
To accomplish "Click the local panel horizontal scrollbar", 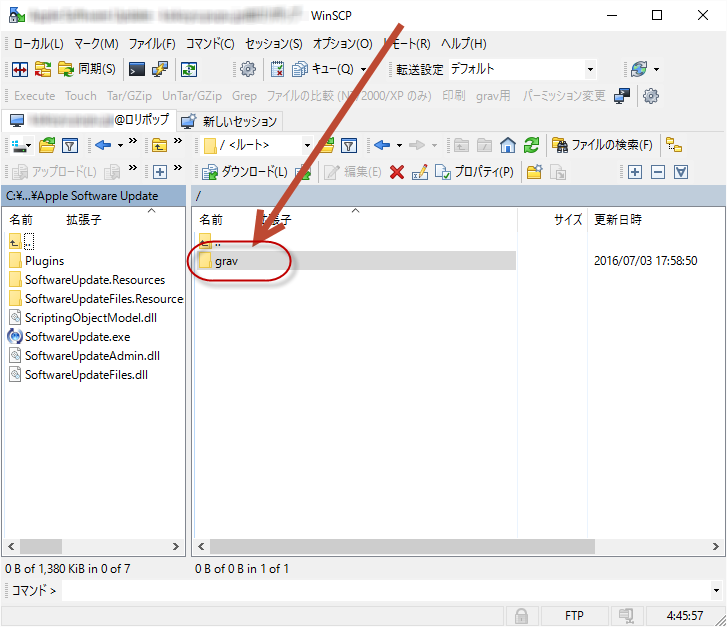I will pyautogui.click(x=92, y=547).
